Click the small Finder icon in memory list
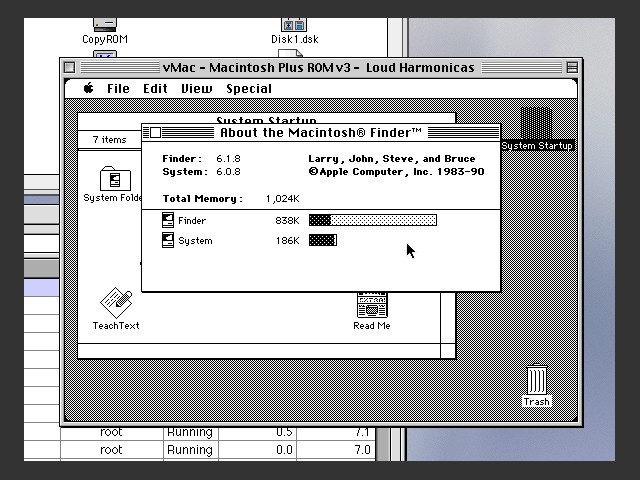 (x=168, y=220)
